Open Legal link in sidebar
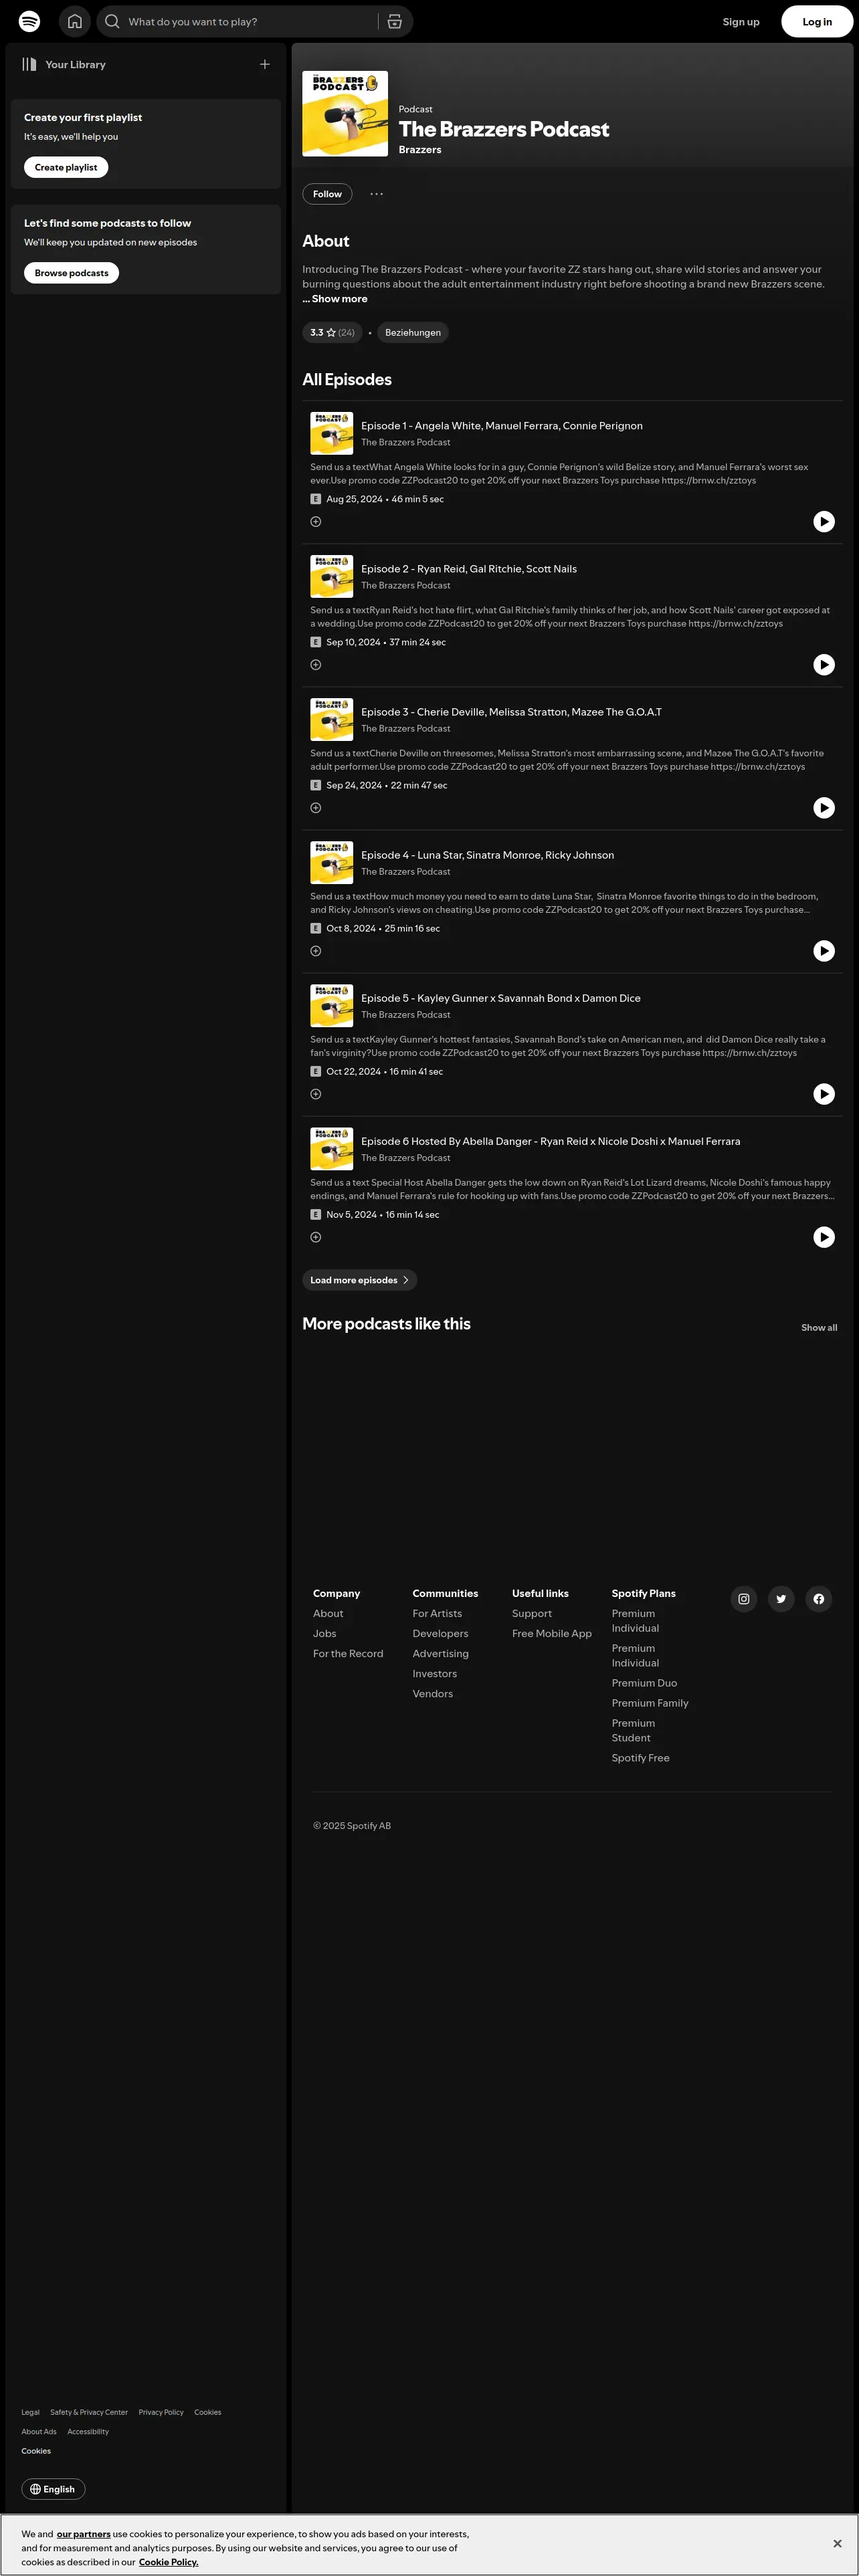 tap(31, 2412)
